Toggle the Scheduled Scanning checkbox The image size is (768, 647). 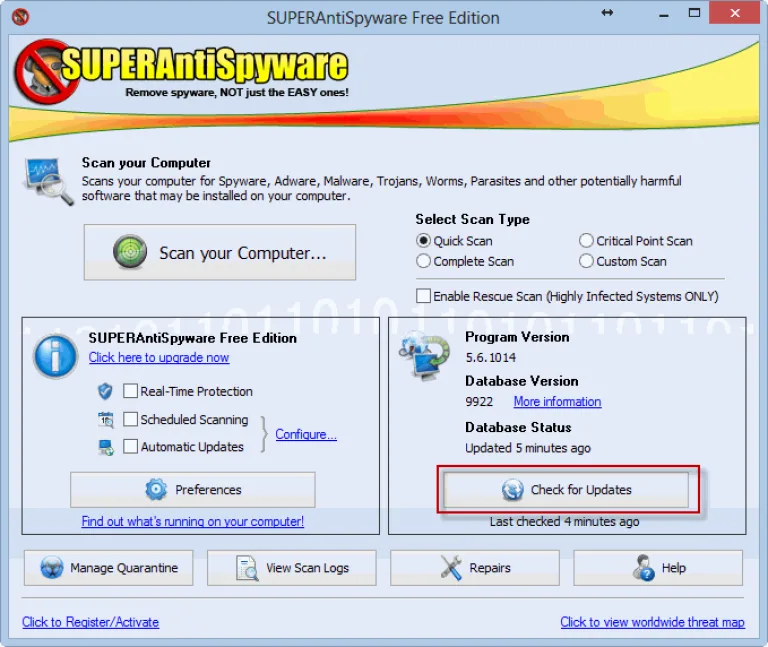point(130,419)
